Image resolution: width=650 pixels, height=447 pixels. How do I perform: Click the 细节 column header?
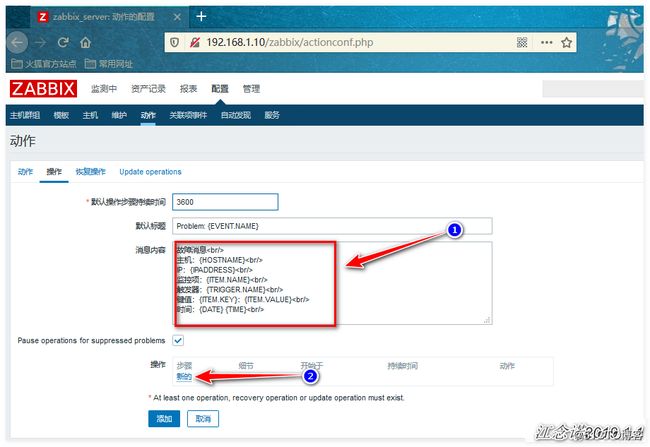pos(246,366)
